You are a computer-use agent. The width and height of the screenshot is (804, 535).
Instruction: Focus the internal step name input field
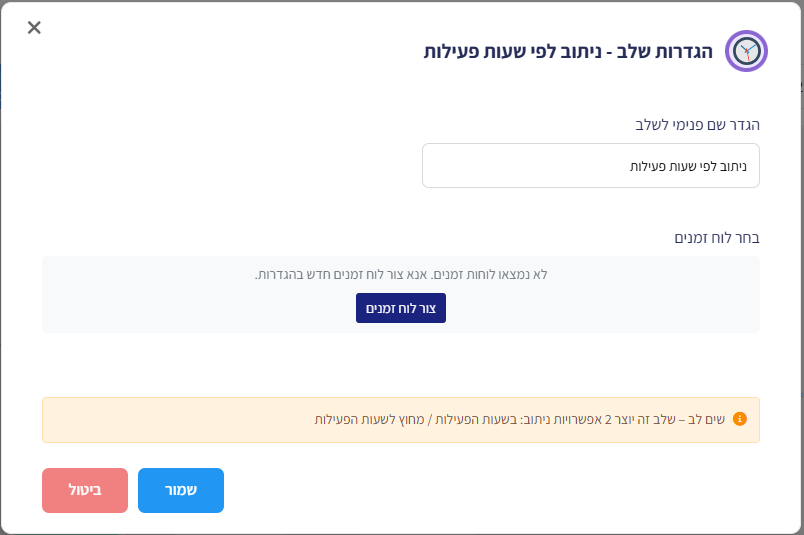(x=591, y=166)
